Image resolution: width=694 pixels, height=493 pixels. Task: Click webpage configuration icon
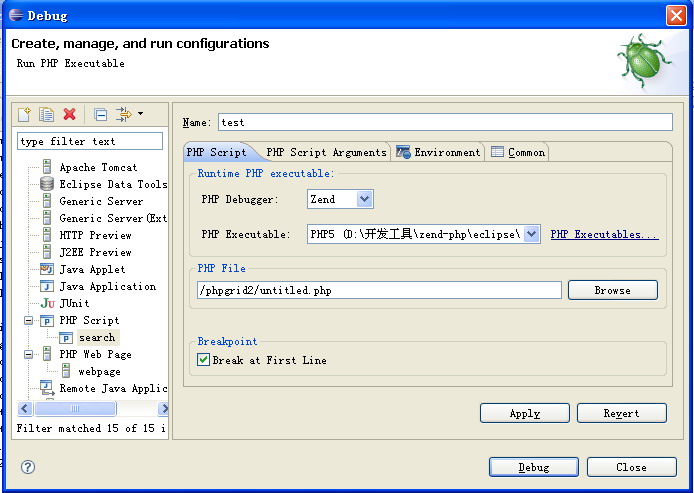pos(66,371)
